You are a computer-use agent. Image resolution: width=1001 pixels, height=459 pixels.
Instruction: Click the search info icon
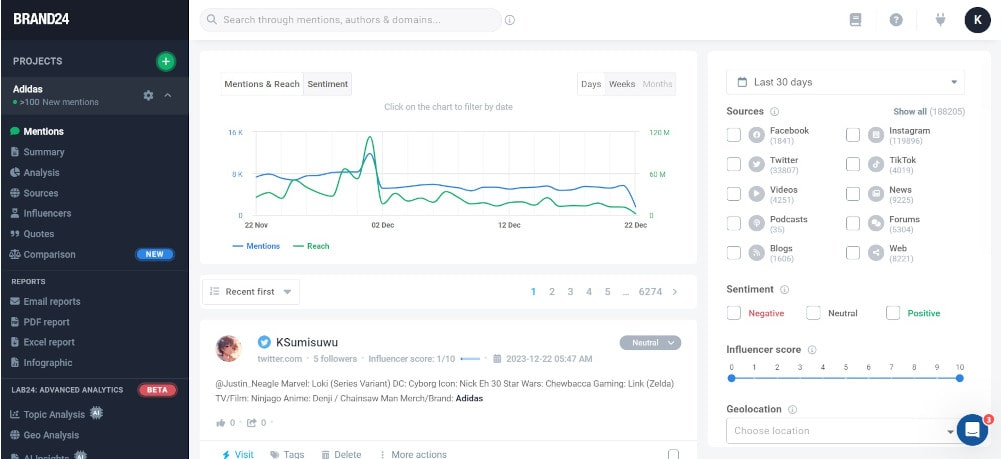509,20
